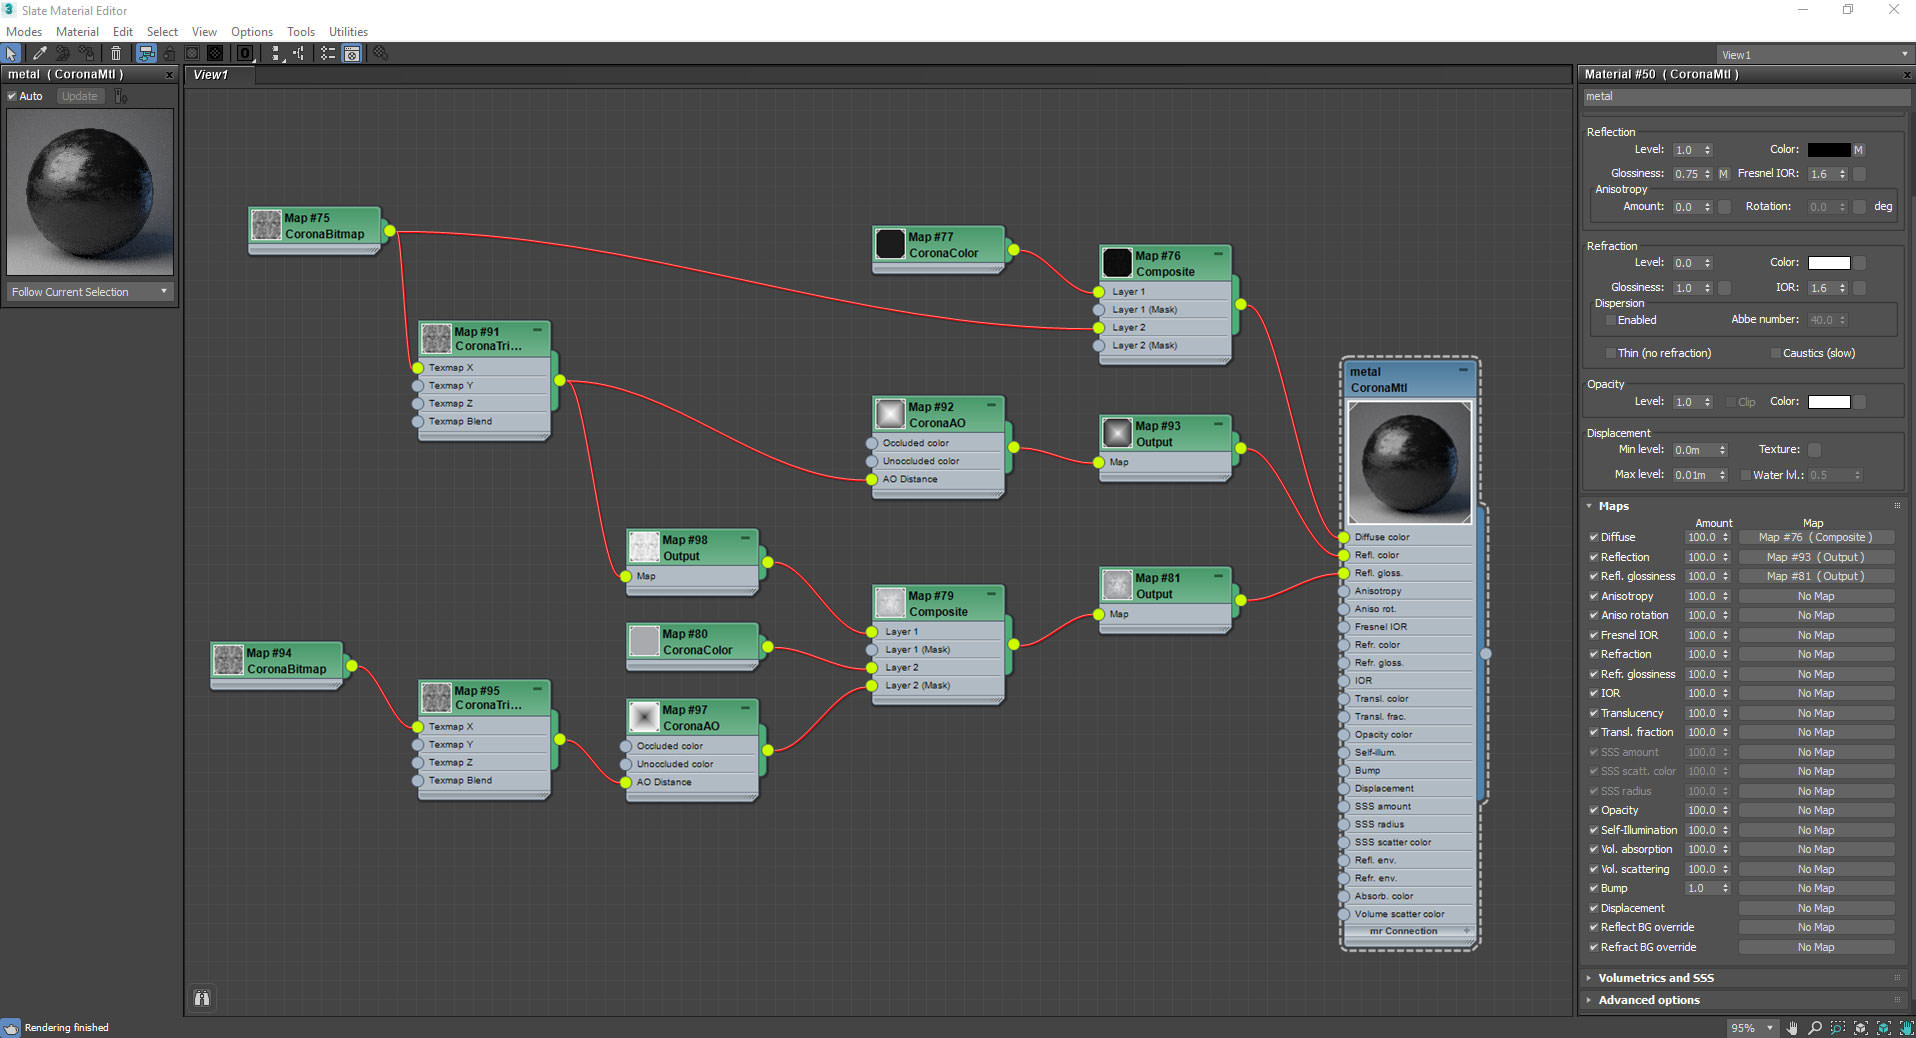
Task: Click the Map #76 (Composite) diffuse button
Action: coord(1815,538)
